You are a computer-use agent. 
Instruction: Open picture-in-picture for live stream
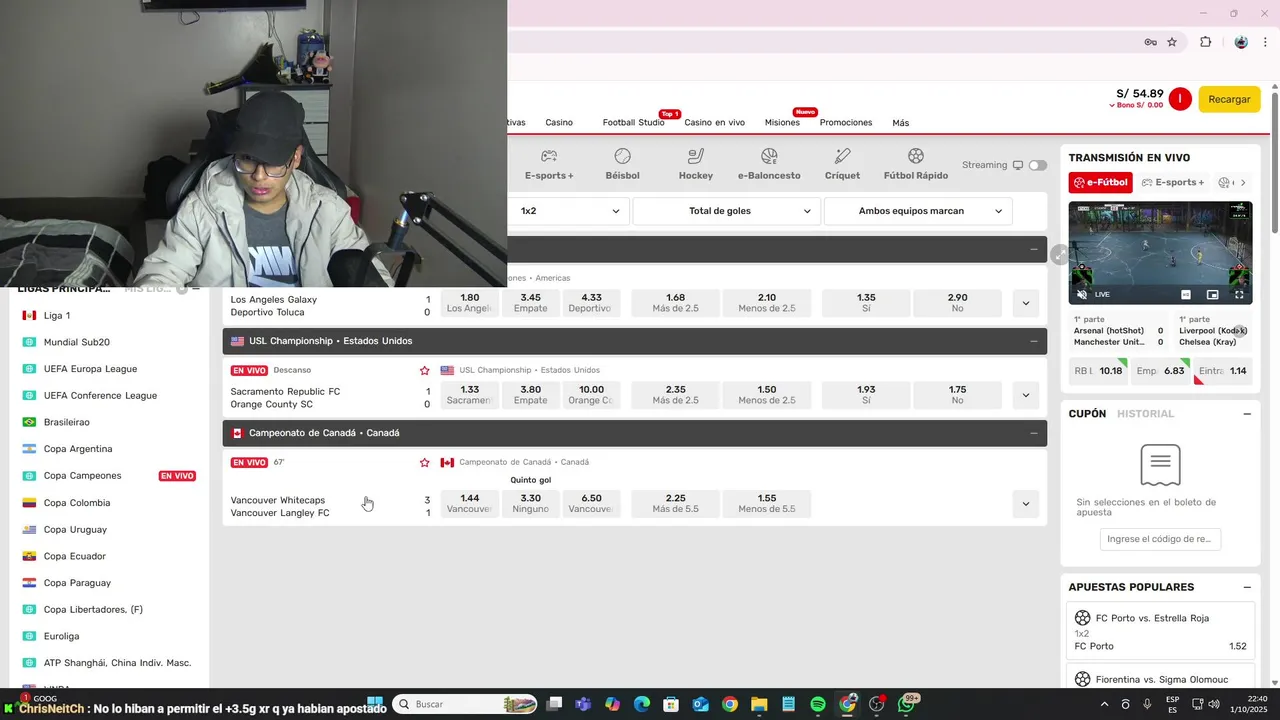[x=1212, y=295]
